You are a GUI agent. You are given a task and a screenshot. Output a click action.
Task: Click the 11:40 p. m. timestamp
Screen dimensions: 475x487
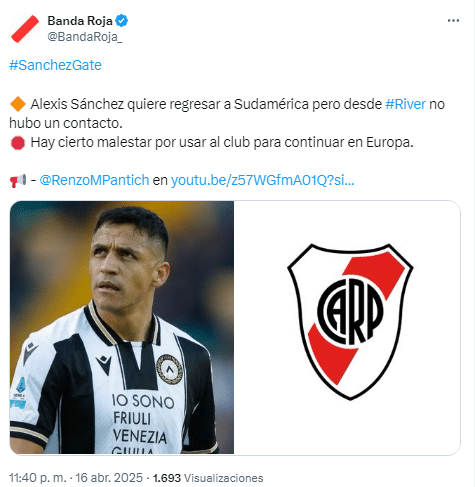tap(37, 478)
